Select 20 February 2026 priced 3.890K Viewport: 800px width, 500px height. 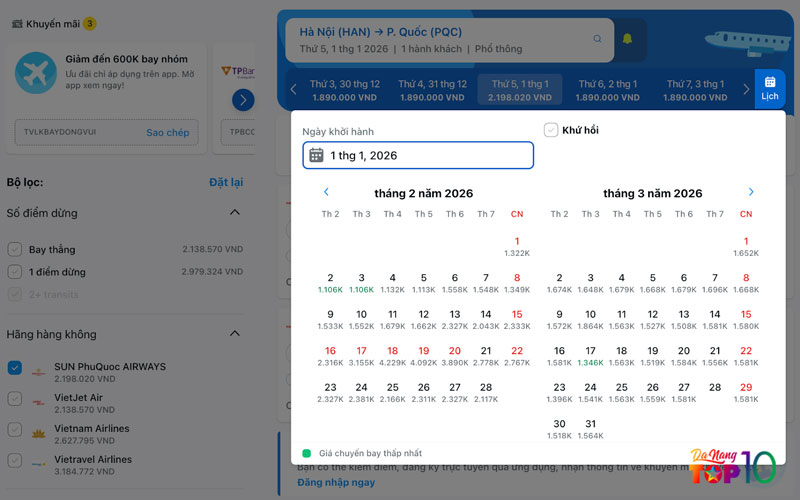pyautogui.click(x=455, y=356)
